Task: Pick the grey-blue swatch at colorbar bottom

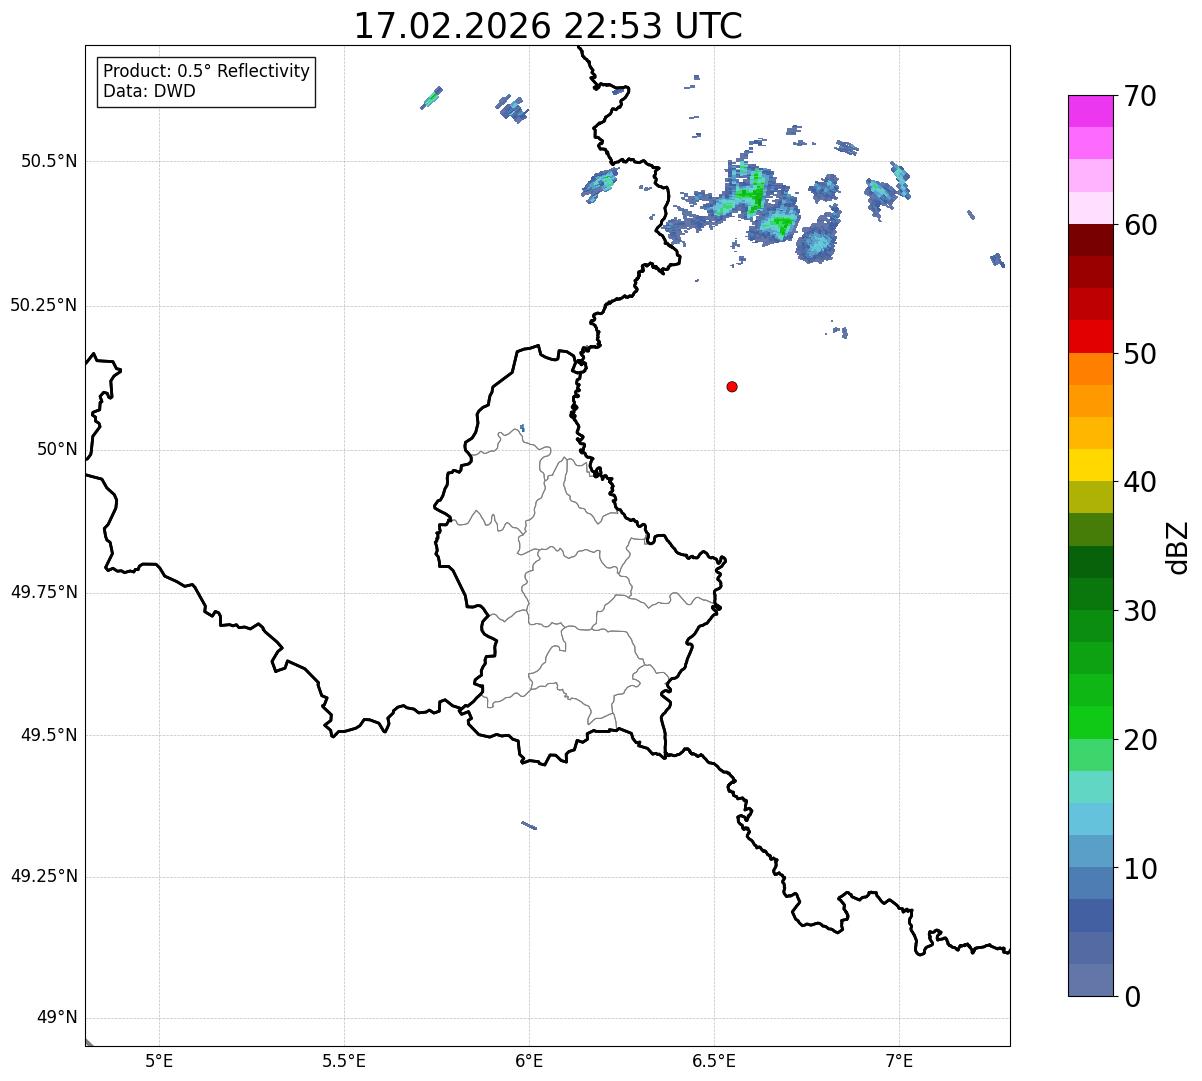Action: (x=1091, y=980)
